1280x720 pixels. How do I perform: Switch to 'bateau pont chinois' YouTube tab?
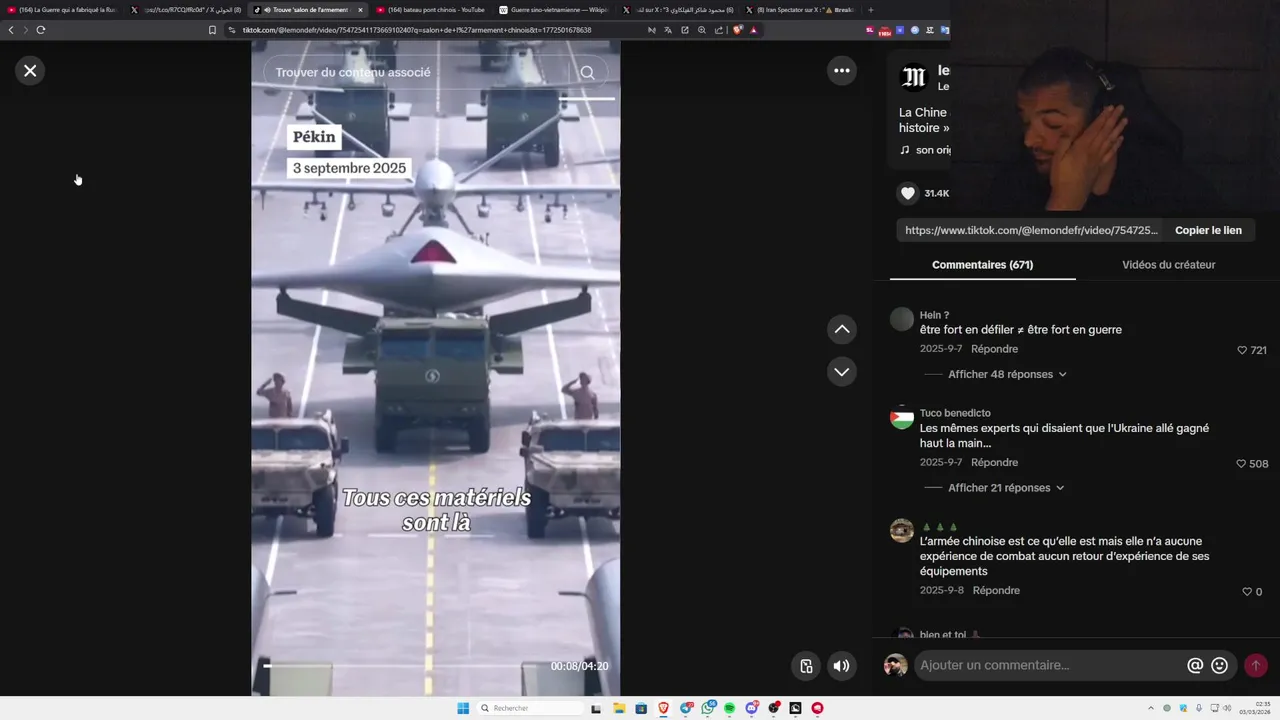[431, 10]
